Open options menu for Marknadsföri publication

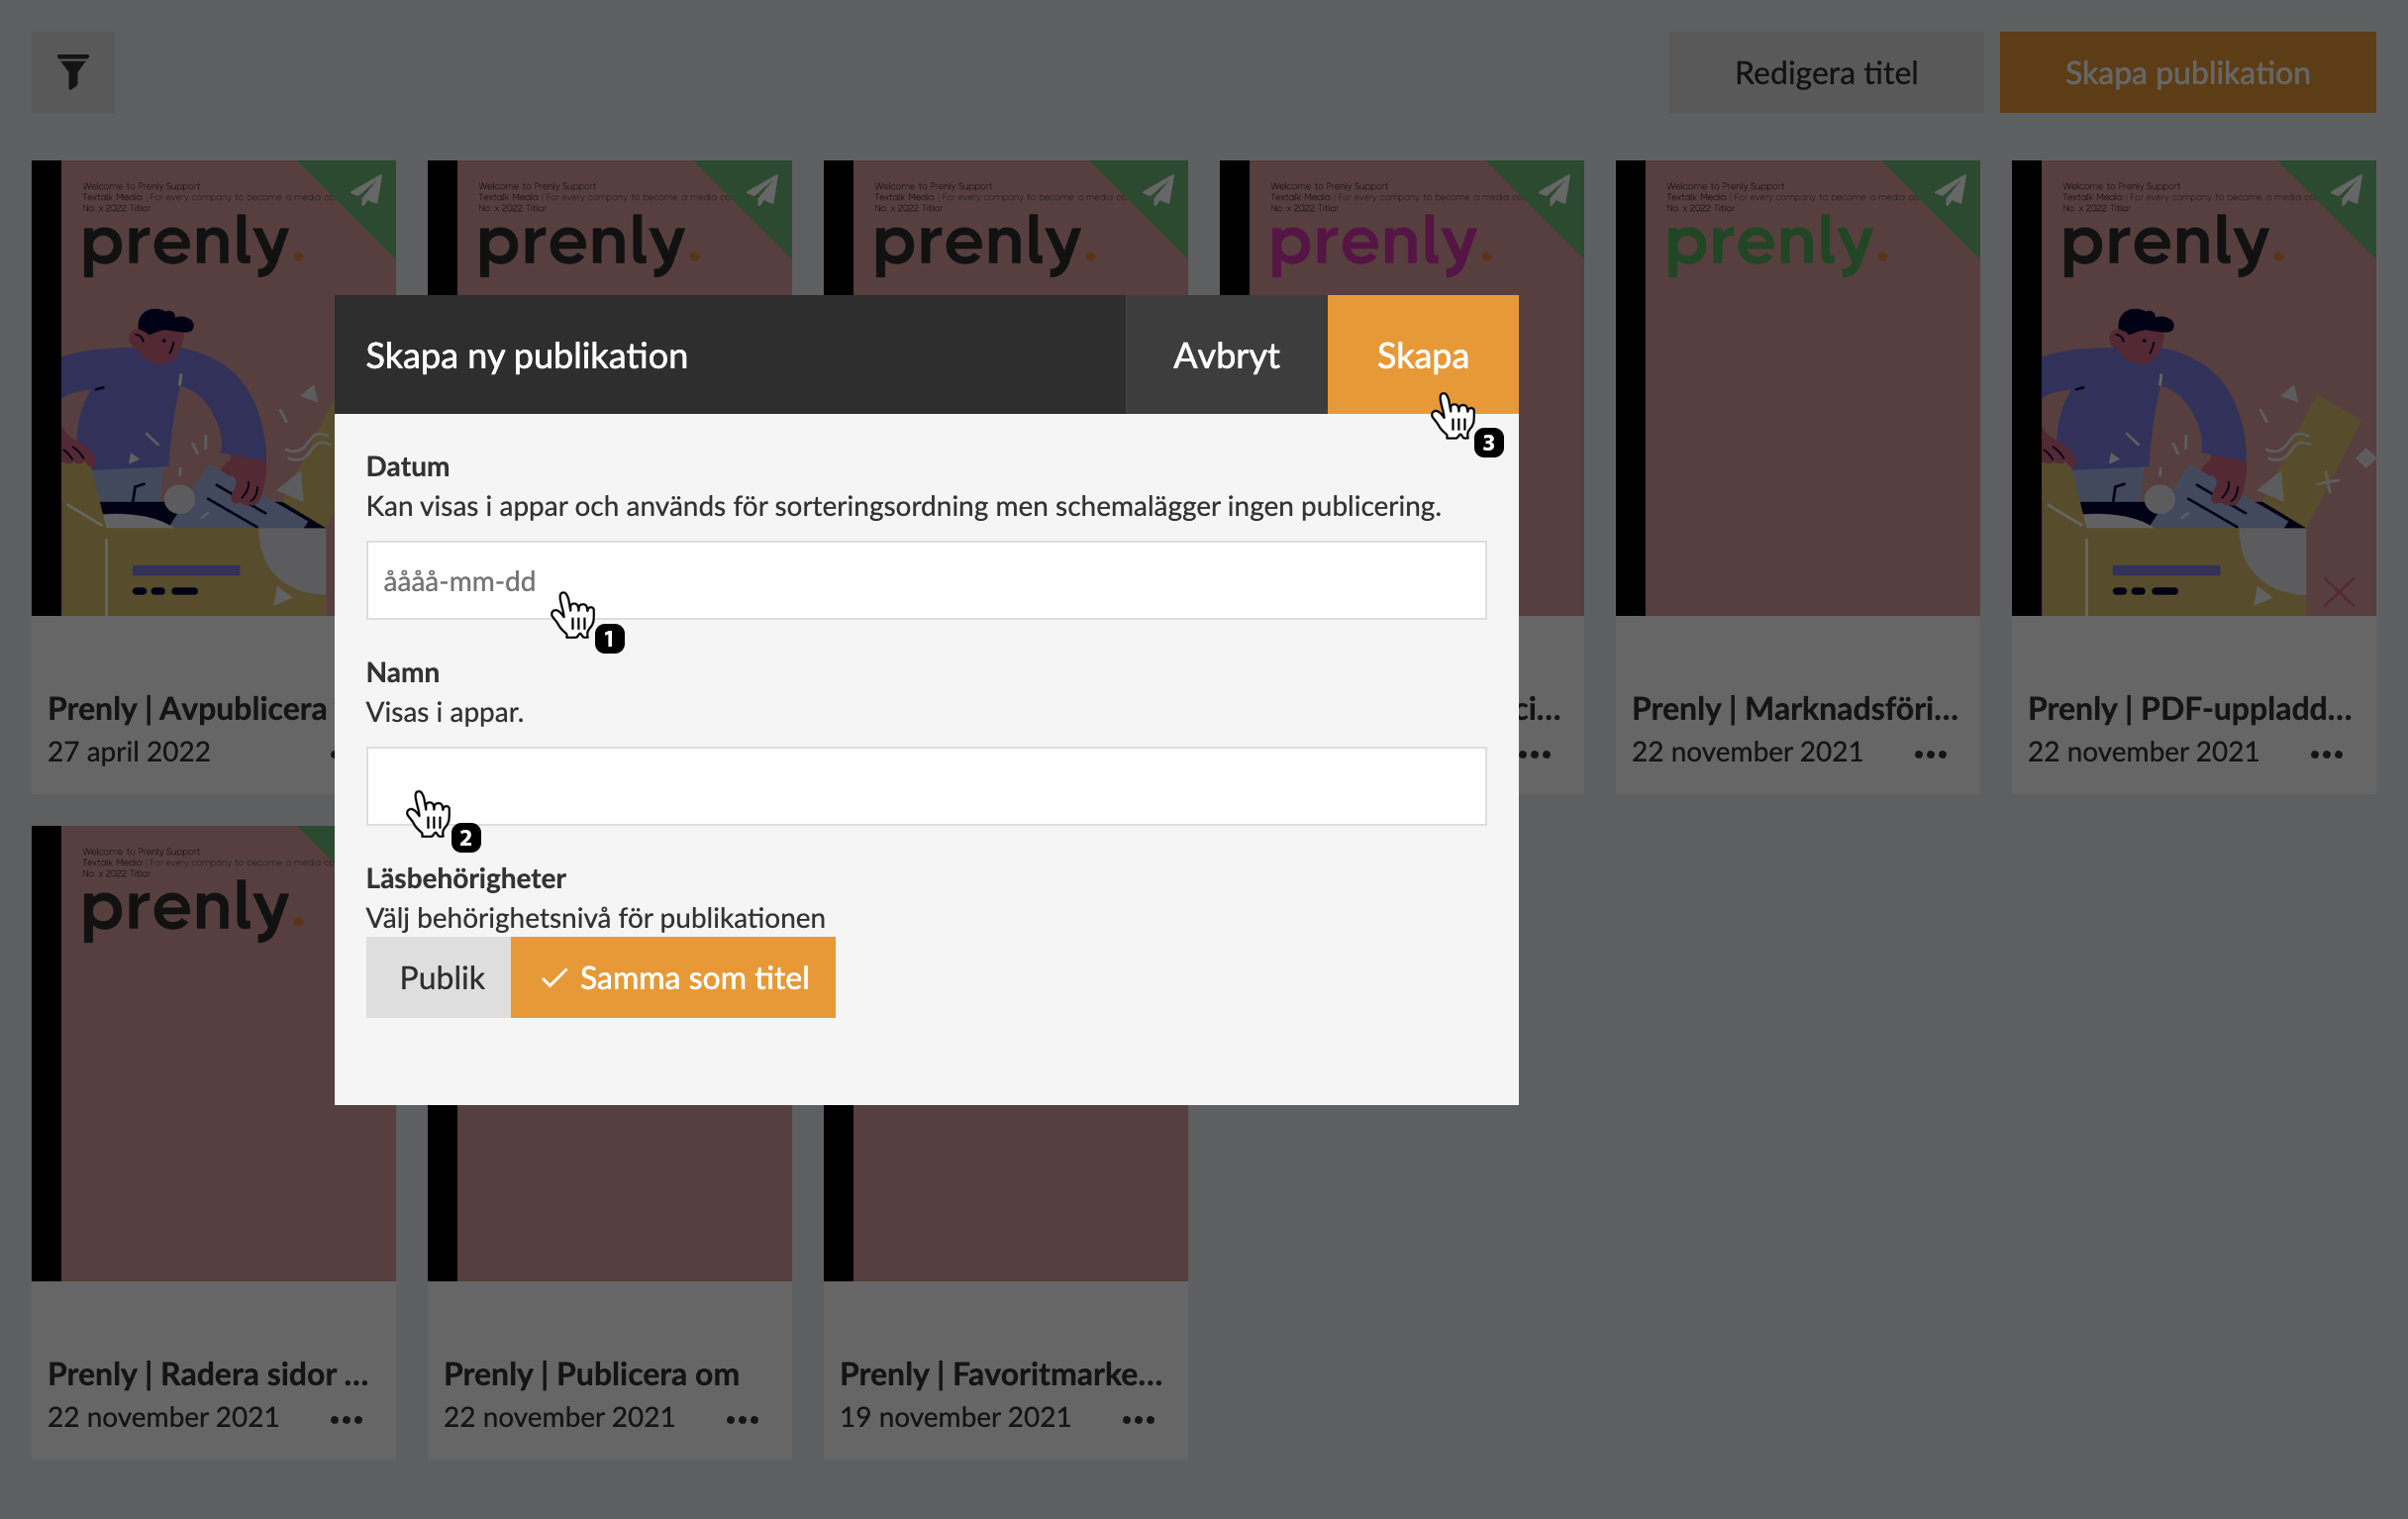[1930, 754]
